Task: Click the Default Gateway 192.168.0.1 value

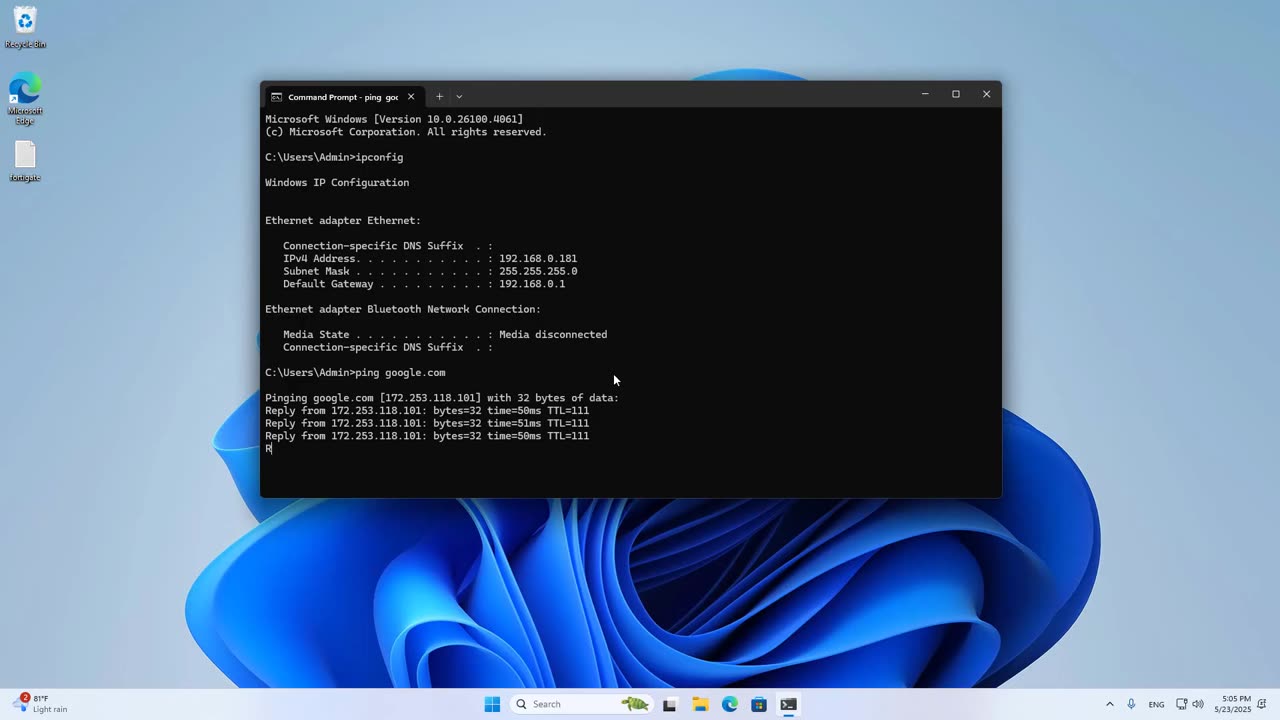Action: coord(532,284)
